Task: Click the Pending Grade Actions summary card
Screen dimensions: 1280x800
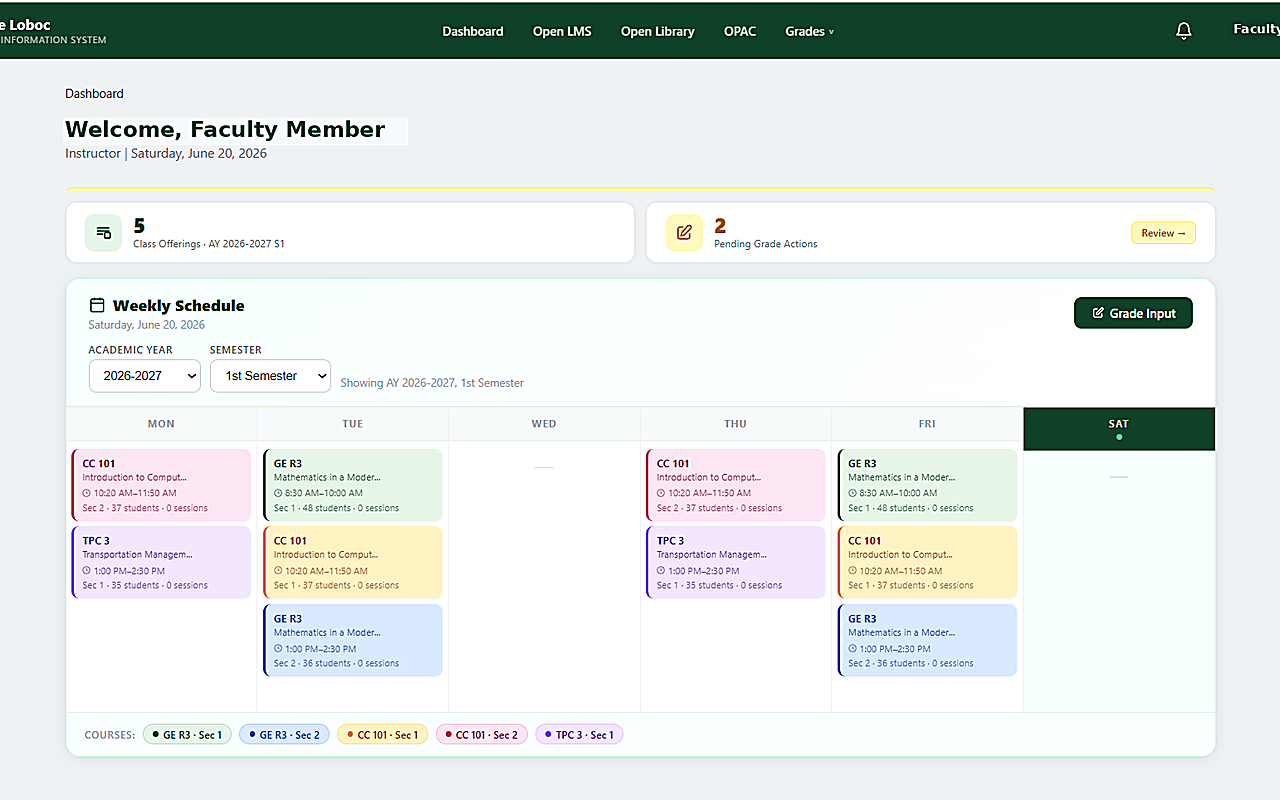Action: pos(931,233)
